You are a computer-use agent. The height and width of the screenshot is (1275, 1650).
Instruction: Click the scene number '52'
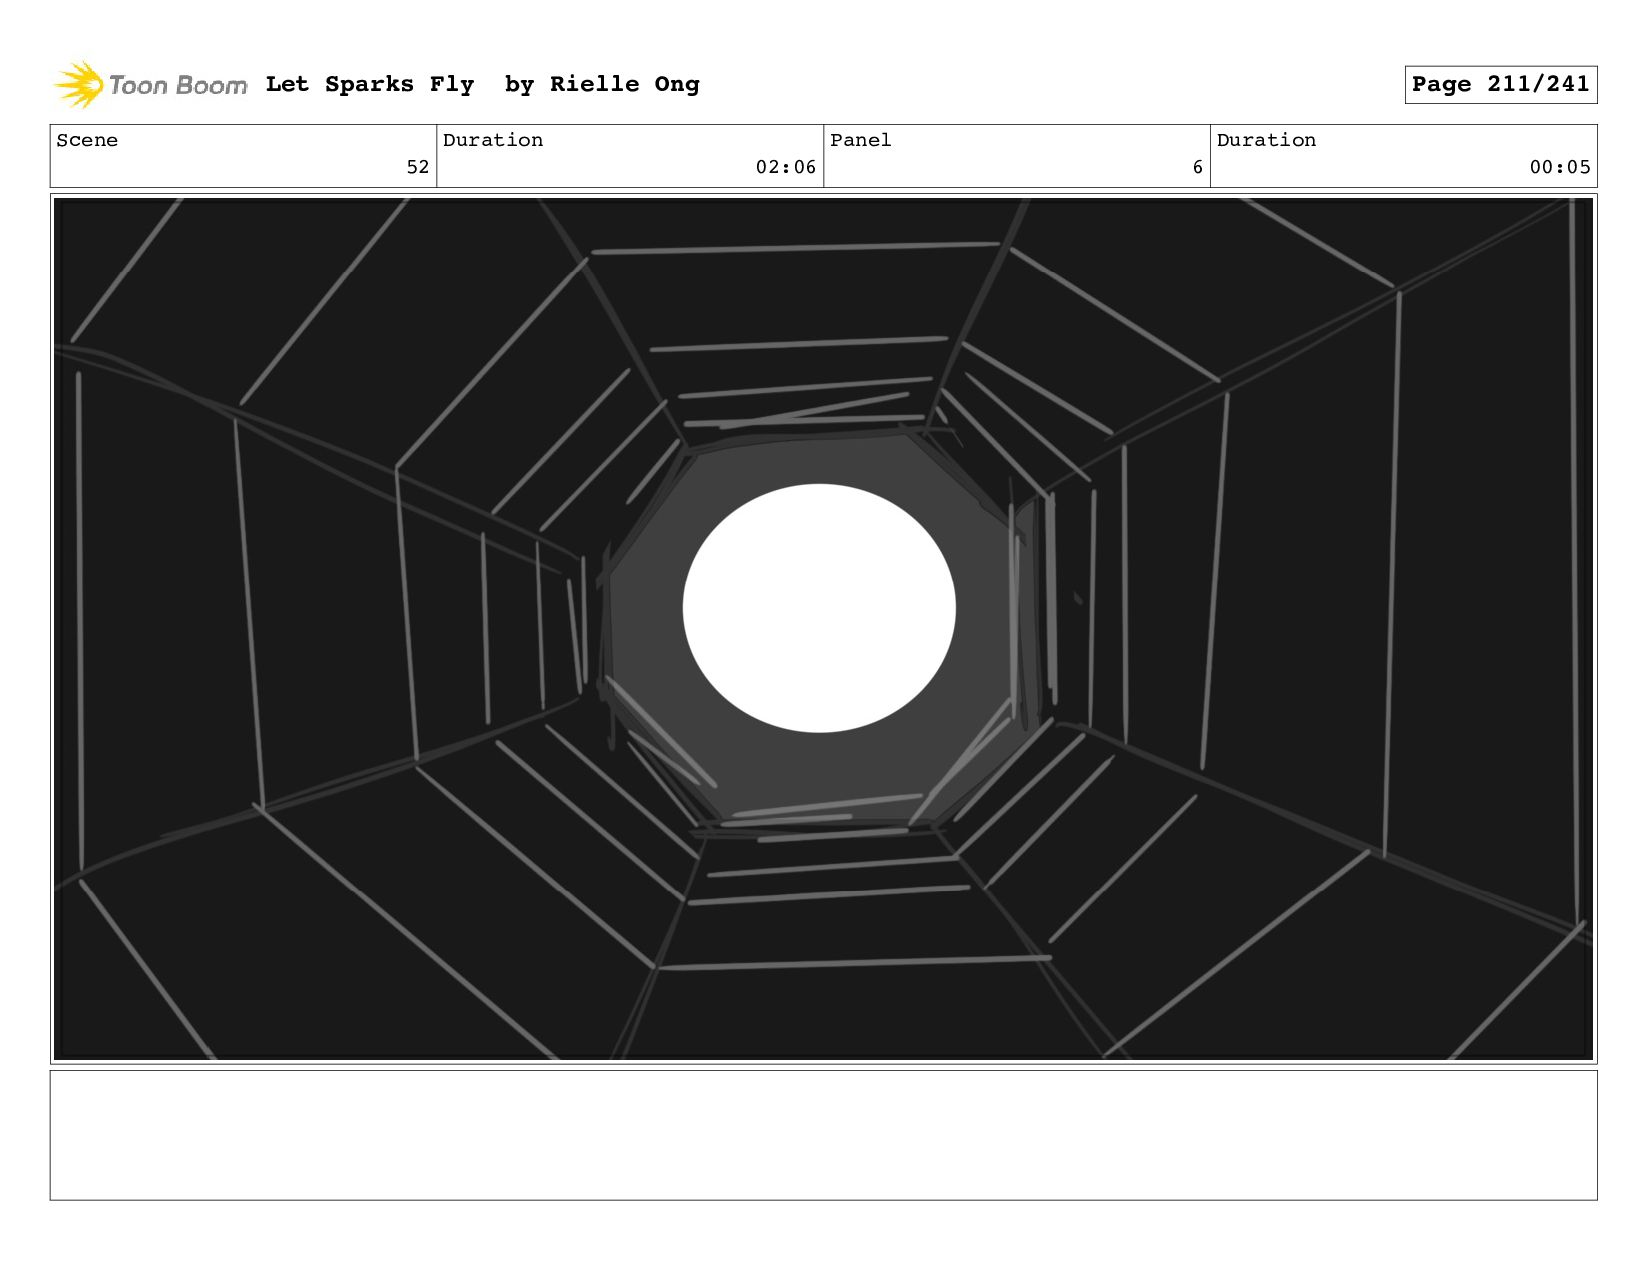tap(418, 167)
